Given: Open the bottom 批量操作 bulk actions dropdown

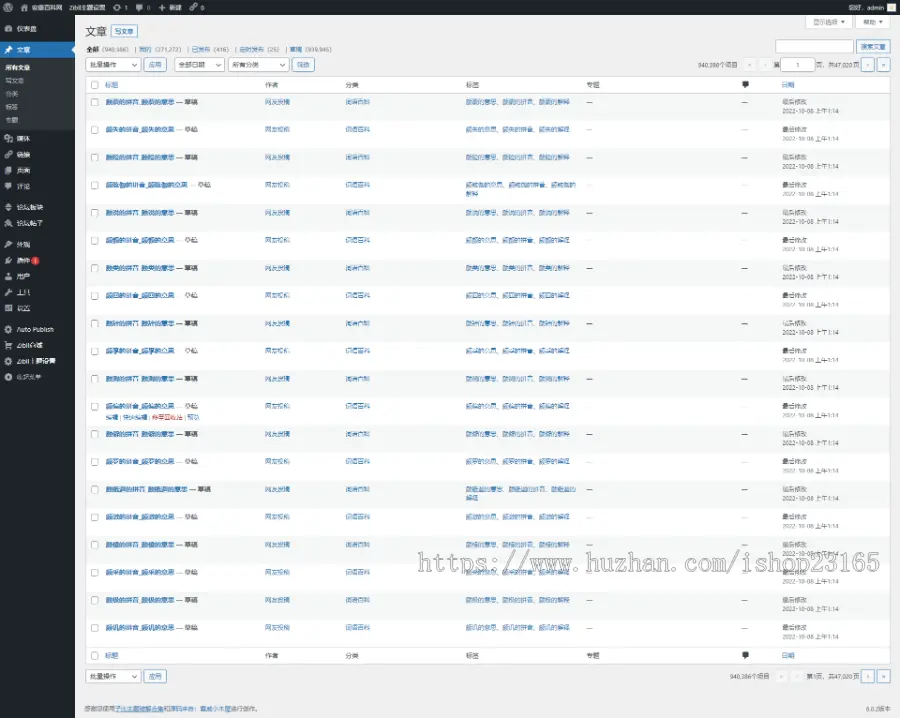Looking at the screenshot, I should [x=112, y=676].
